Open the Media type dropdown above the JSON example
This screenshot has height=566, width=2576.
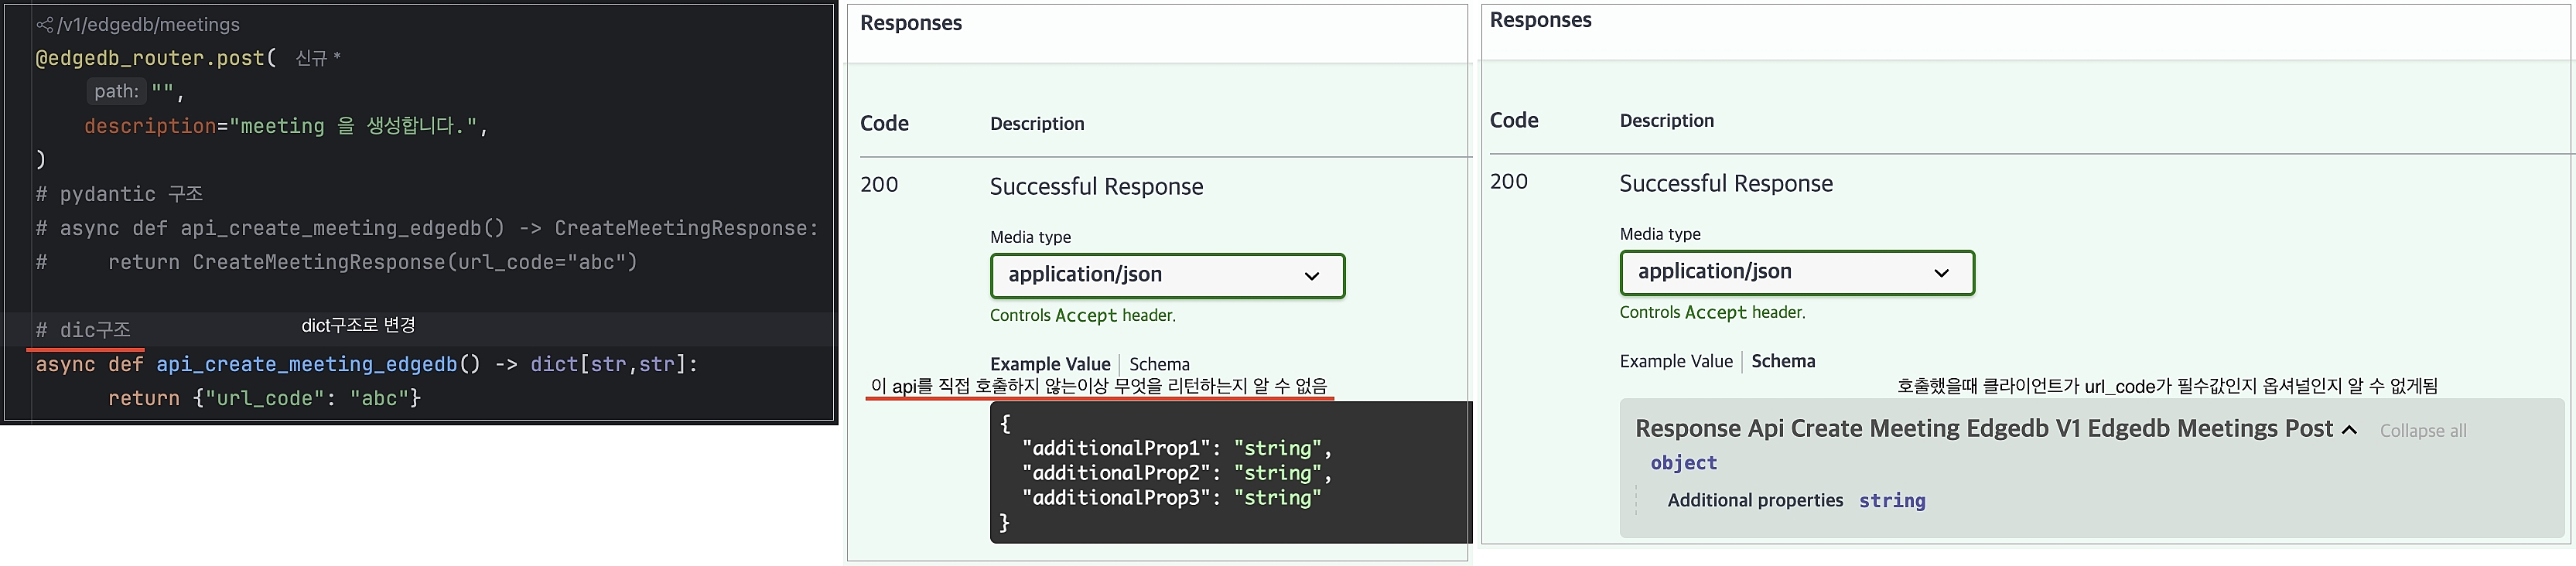point(1167,275)
